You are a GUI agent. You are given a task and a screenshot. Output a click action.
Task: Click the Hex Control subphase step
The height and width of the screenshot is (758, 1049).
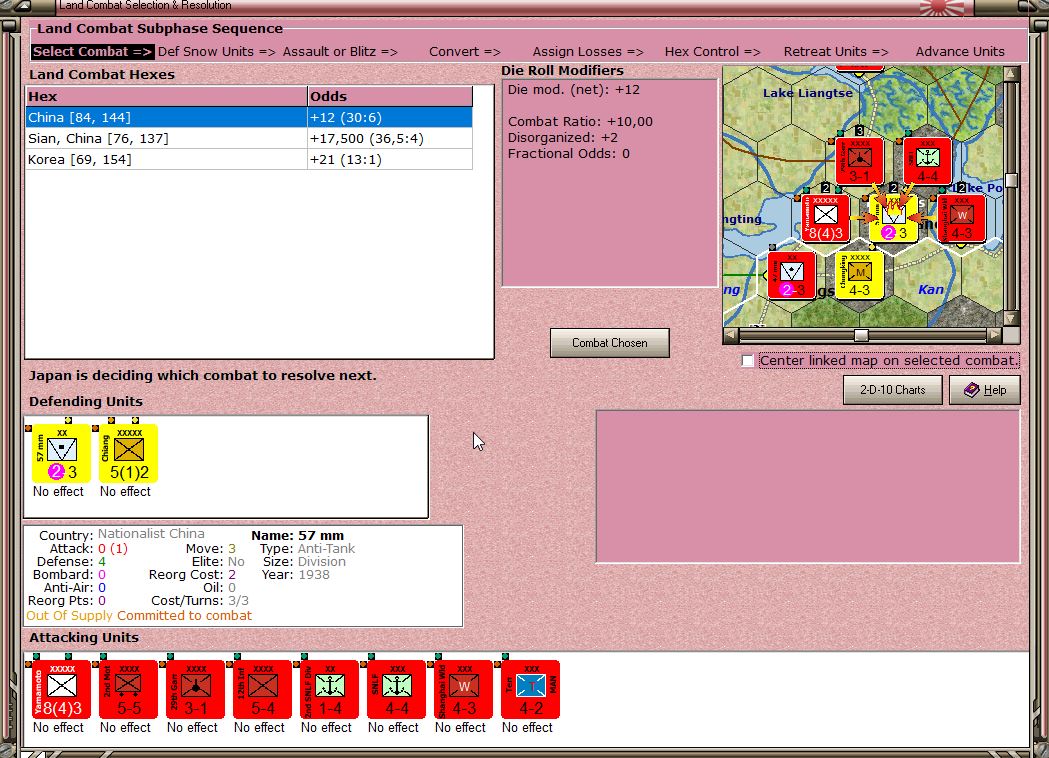point(712,52)
